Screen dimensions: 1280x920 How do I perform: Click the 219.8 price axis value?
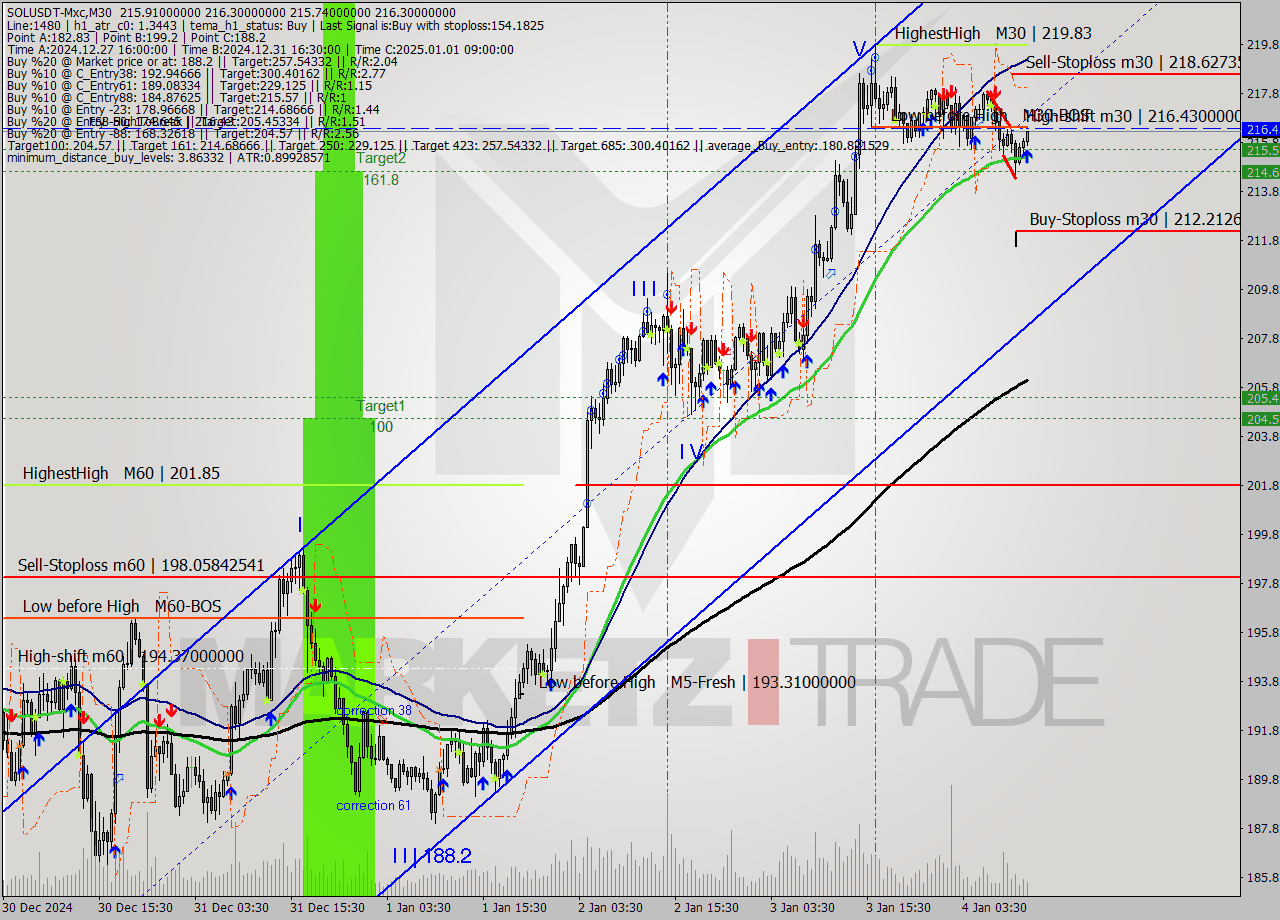[1261, 44]
